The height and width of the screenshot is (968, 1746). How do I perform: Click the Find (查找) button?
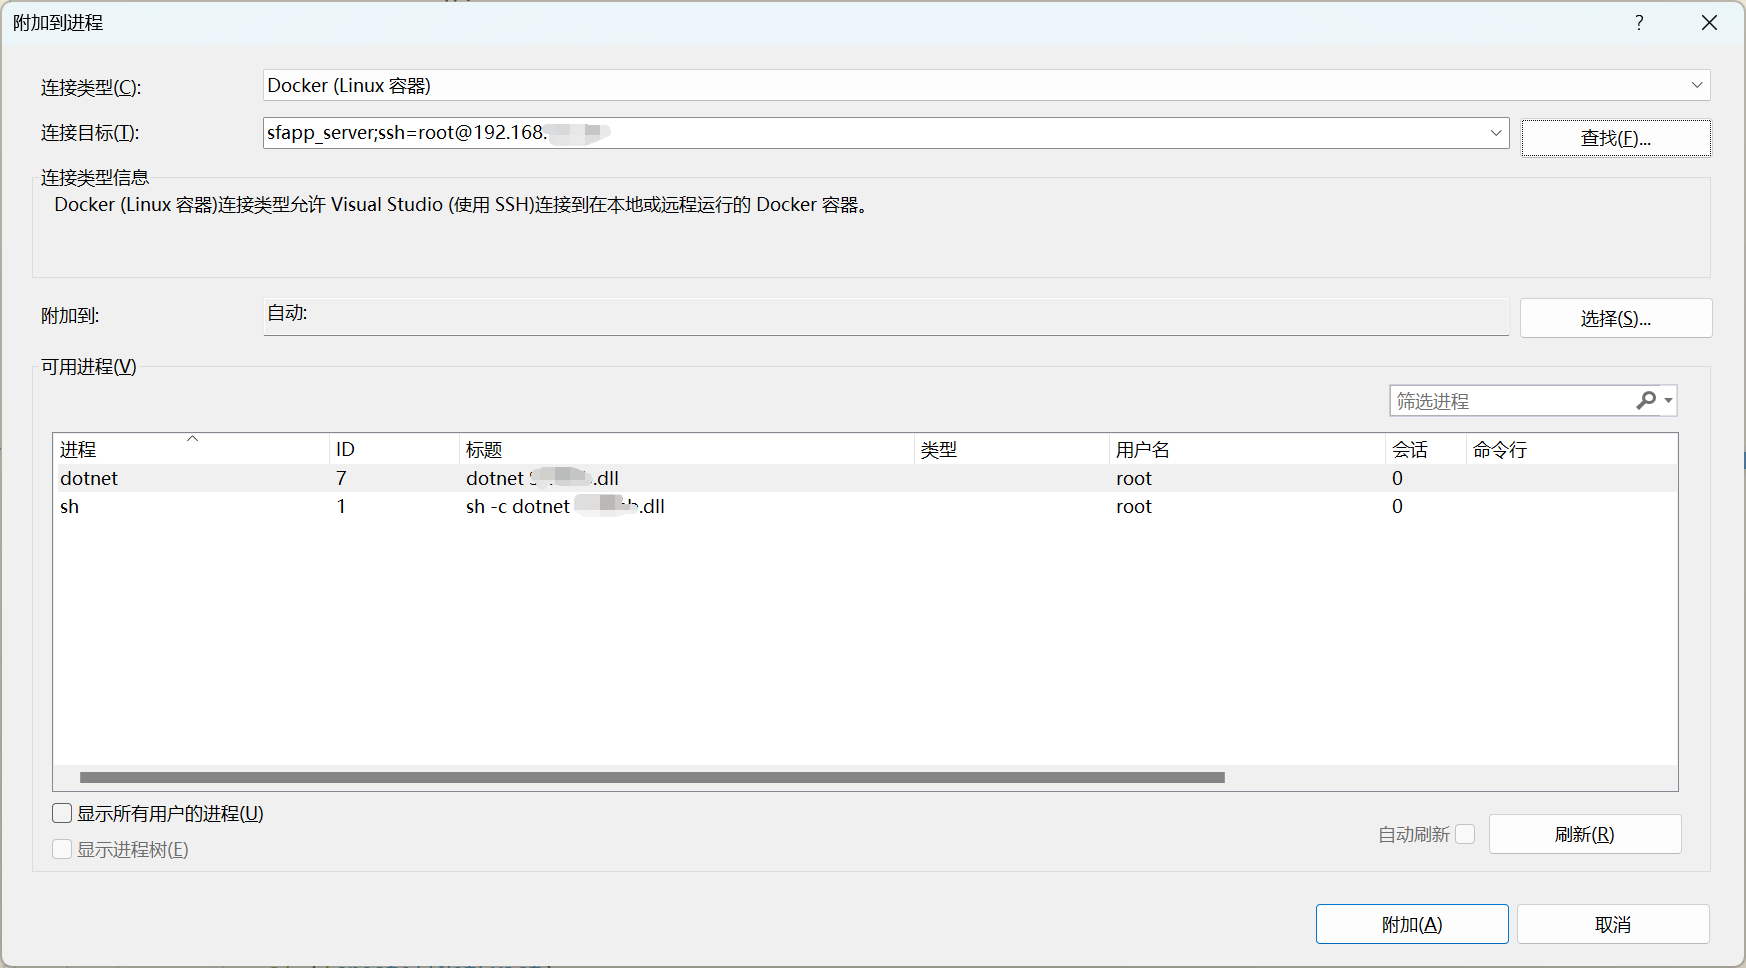tap(1615, 138)
